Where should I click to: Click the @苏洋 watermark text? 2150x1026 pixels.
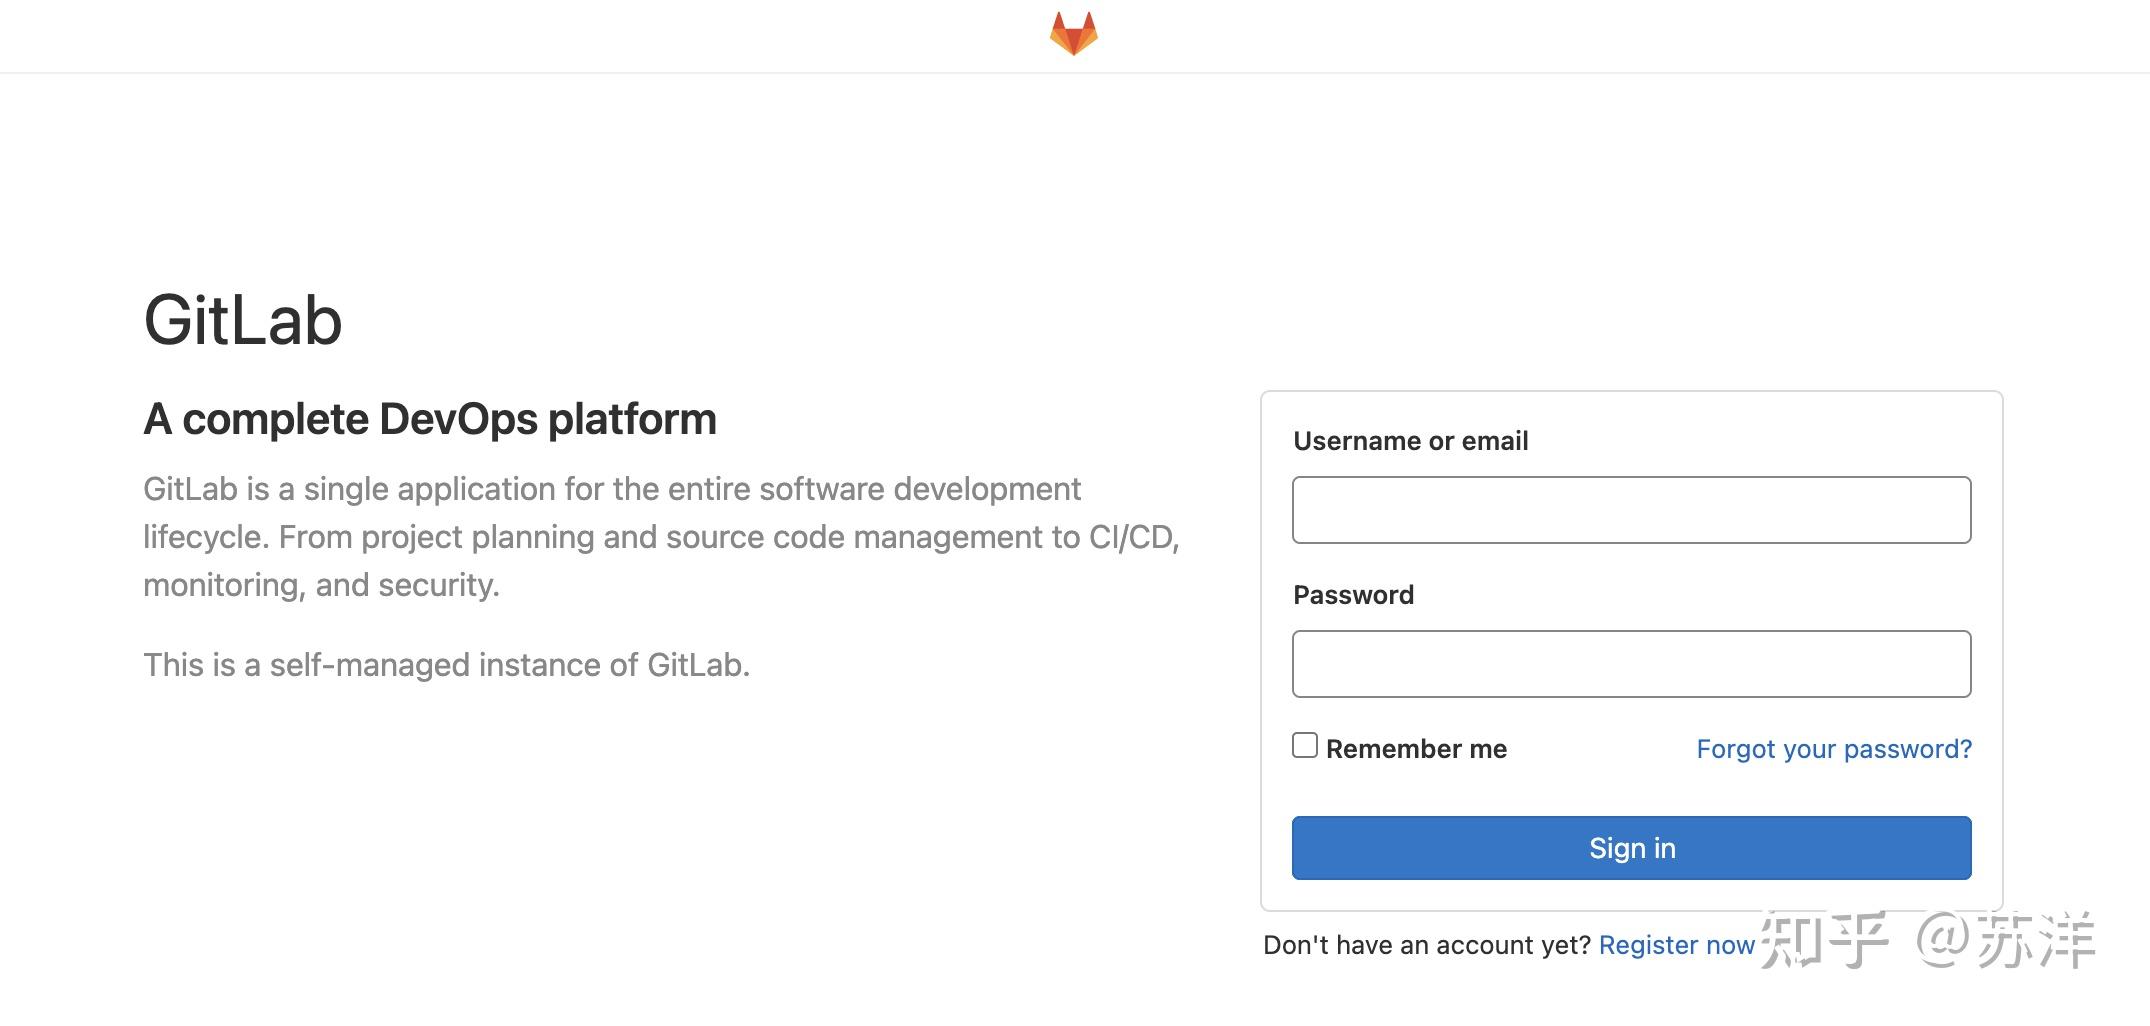[2005, 940]
